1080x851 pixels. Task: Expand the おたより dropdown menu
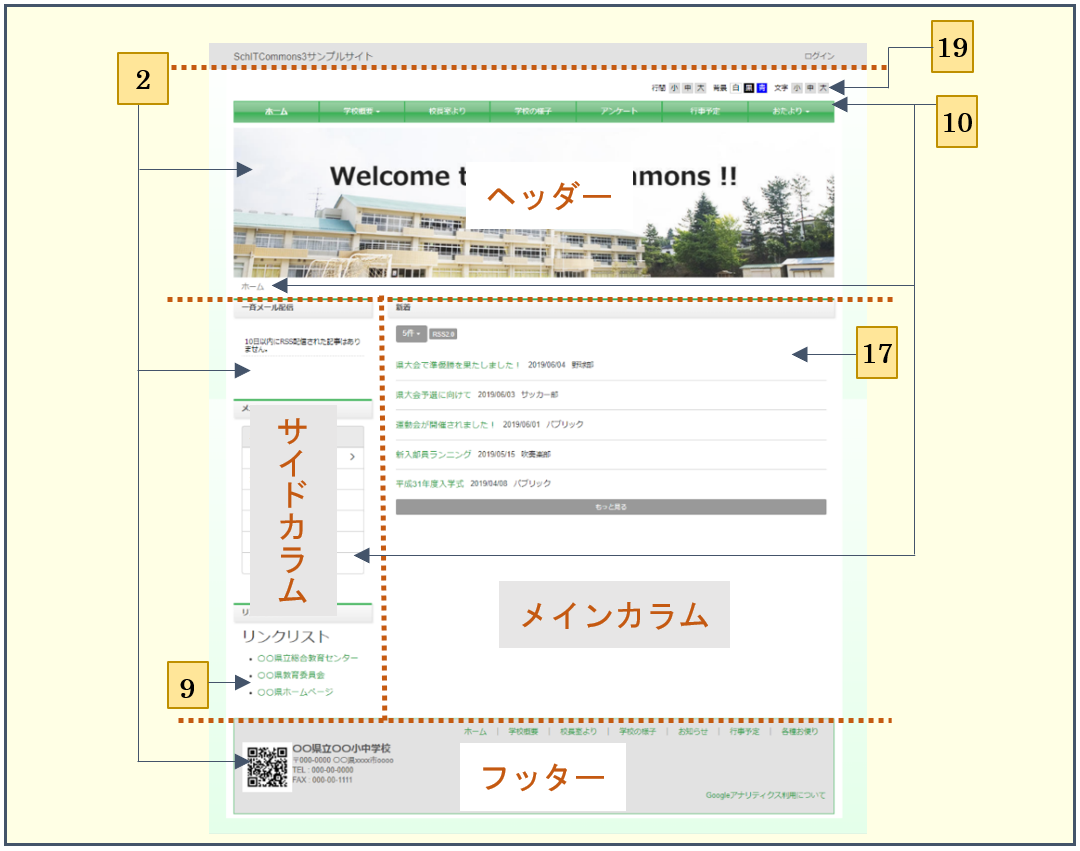click(x=790, y=112)
